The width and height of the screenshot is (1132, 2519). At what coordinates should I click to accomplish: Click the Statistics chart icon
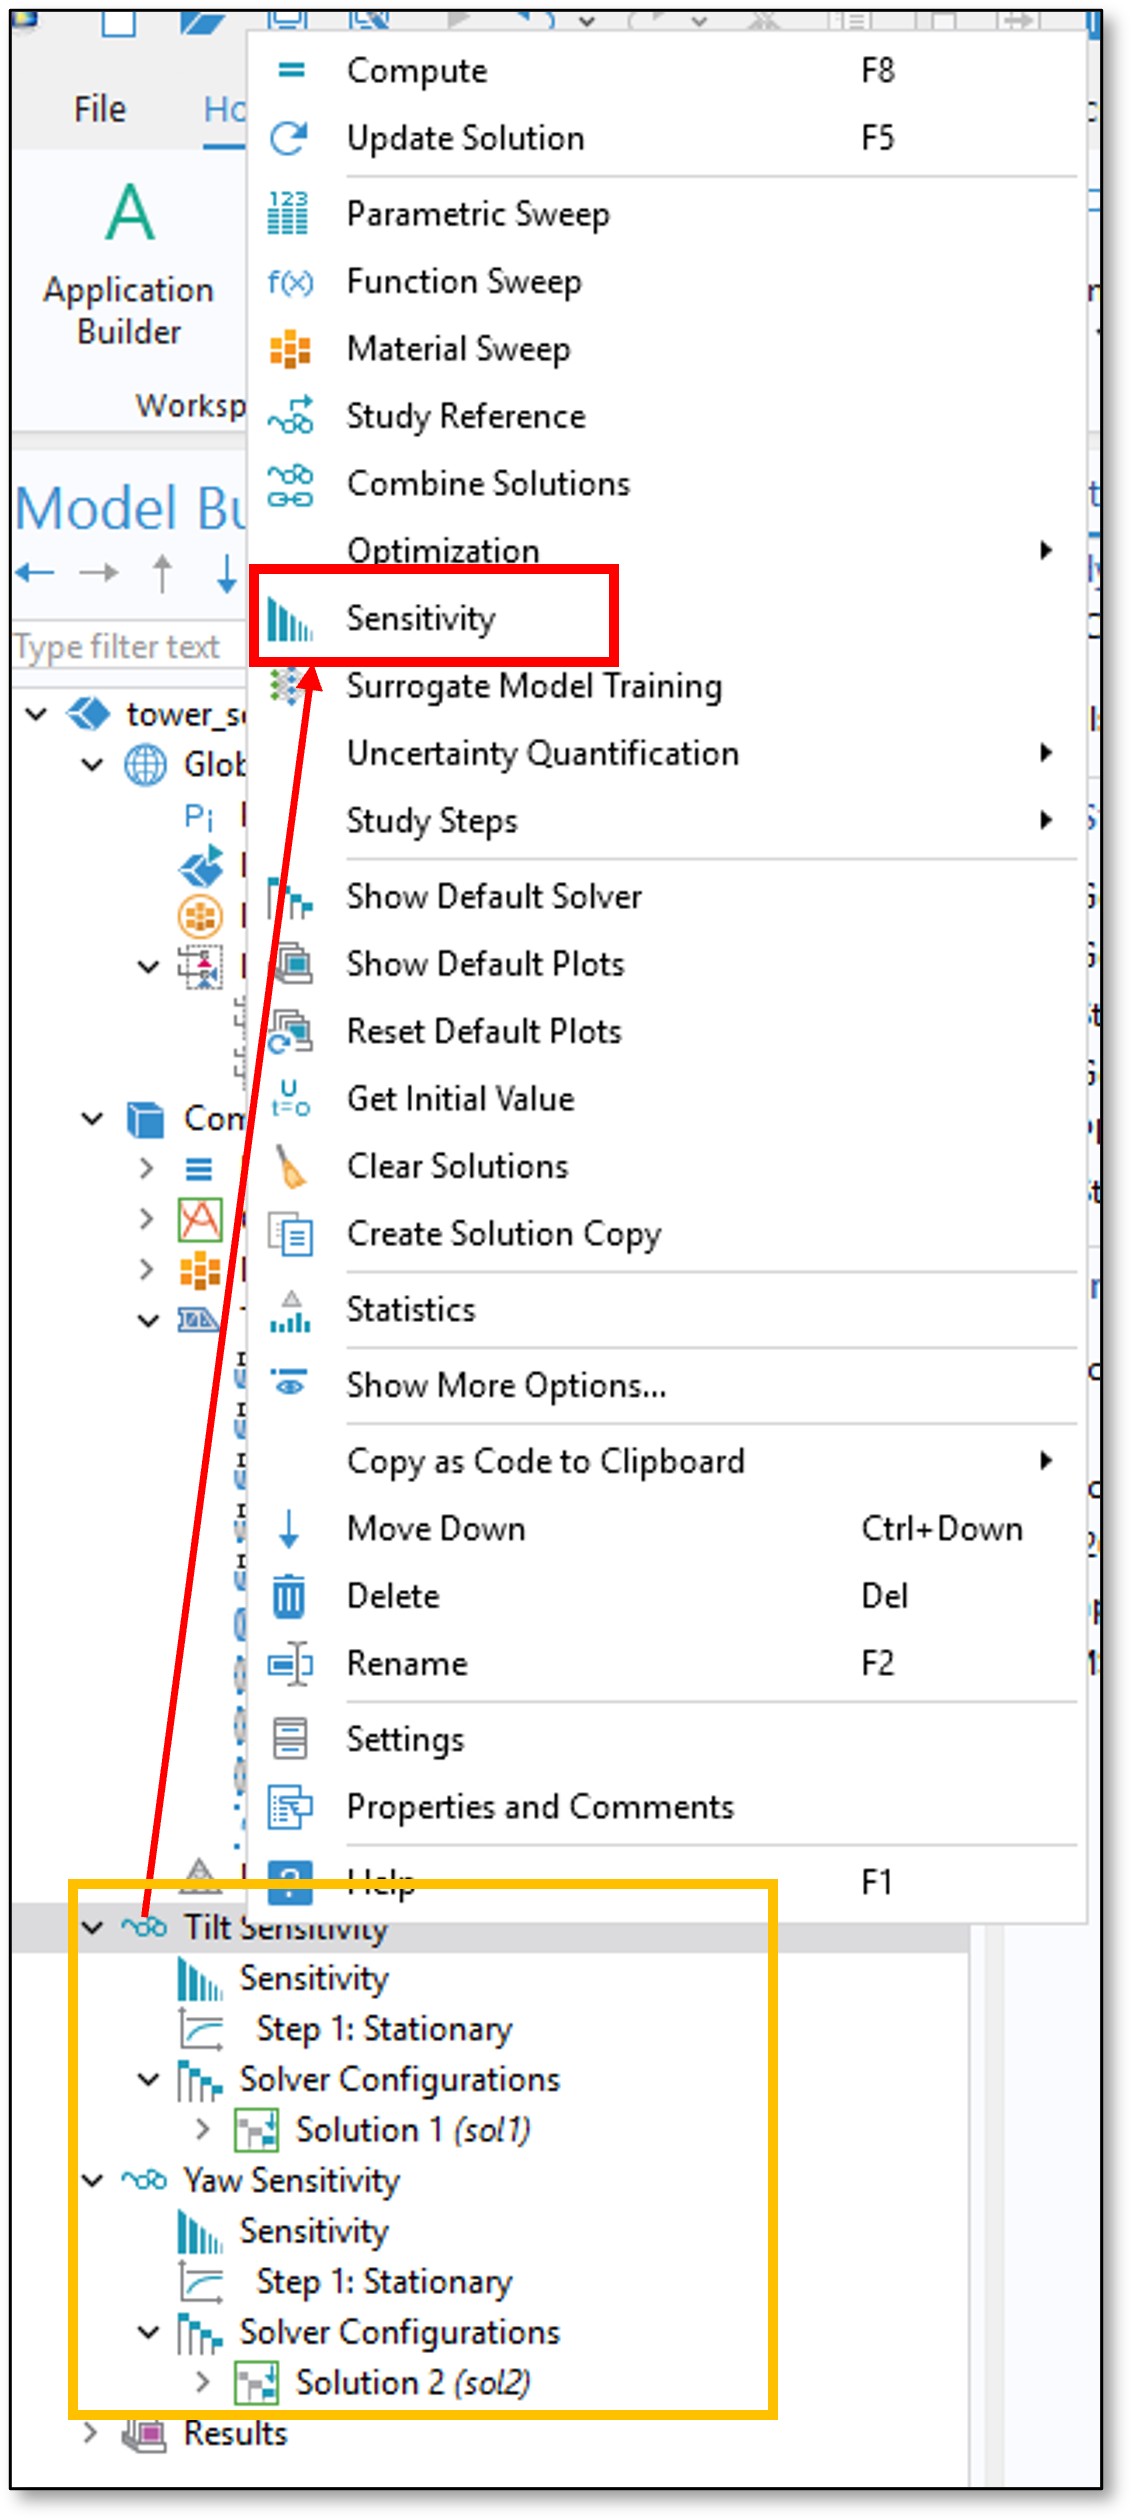(290, 1311)
